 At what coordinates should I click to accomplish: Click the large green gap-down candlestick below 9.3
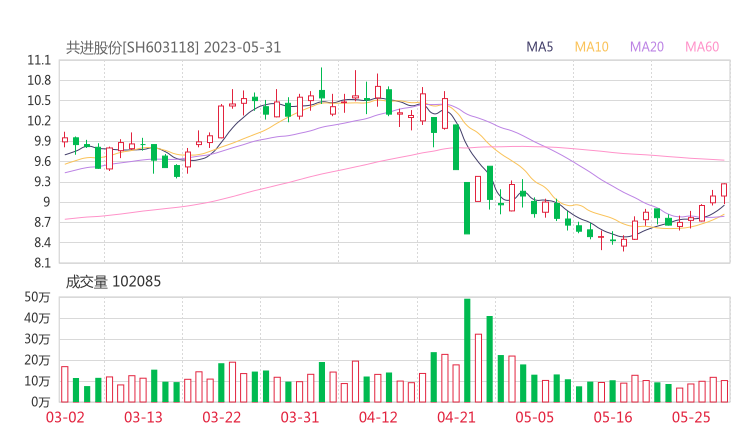coord(467,208)
